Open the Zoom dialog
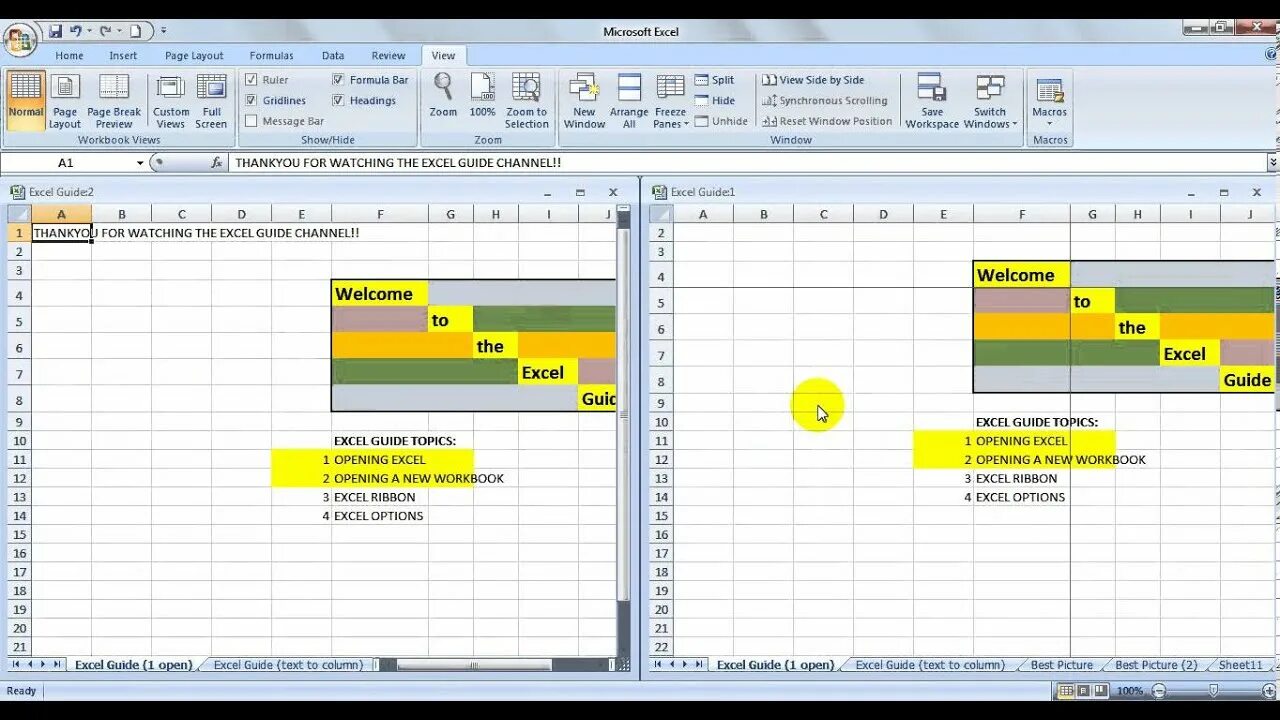1280x720 pixels. click(x=443, y=97)
